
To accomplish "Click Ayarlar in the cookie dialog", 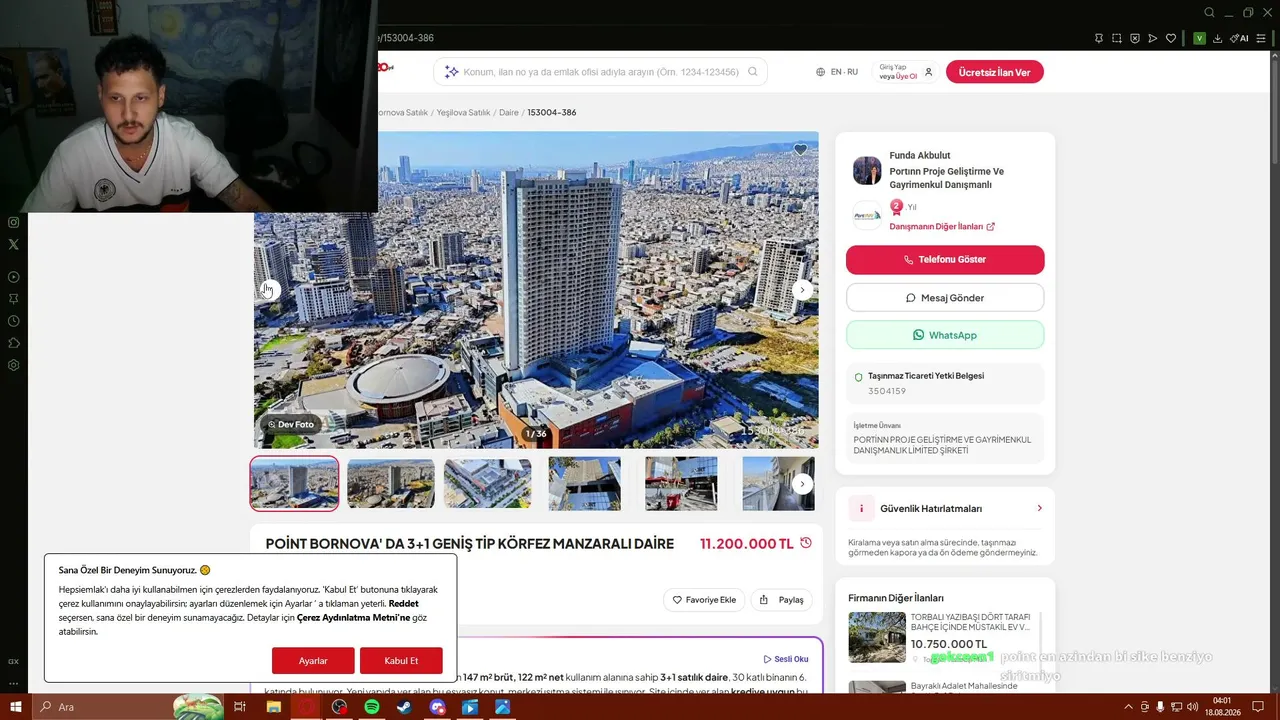I will pos(313,661).
